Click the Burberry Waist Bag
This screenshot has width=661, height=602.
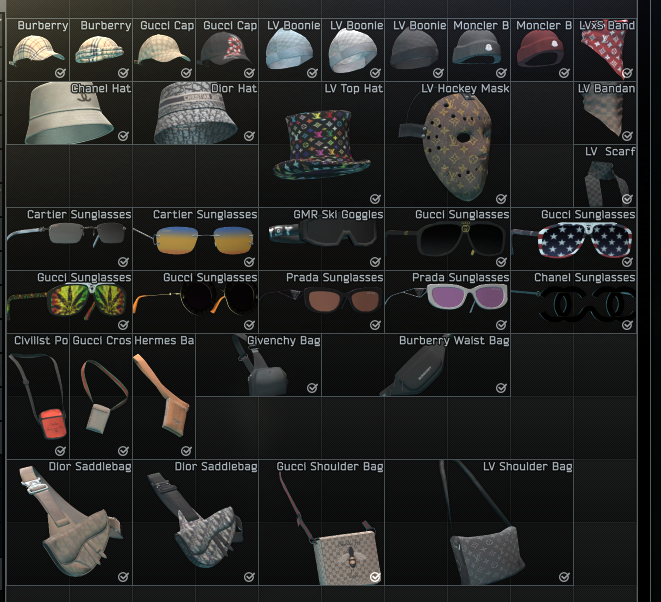click(x=416, y=365)
